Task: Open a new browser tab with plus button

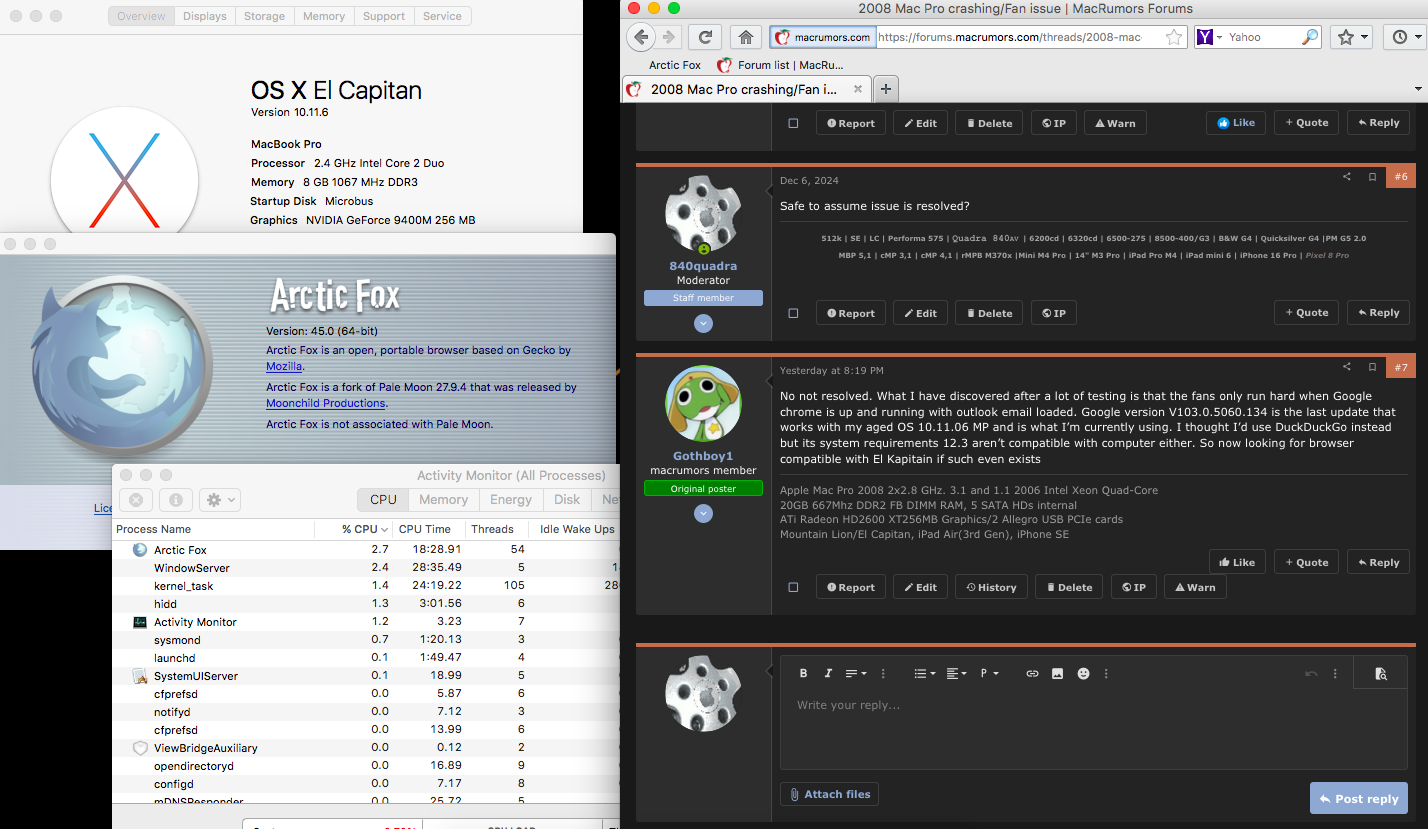Action: pyautogui.click(x=886, y=89)
